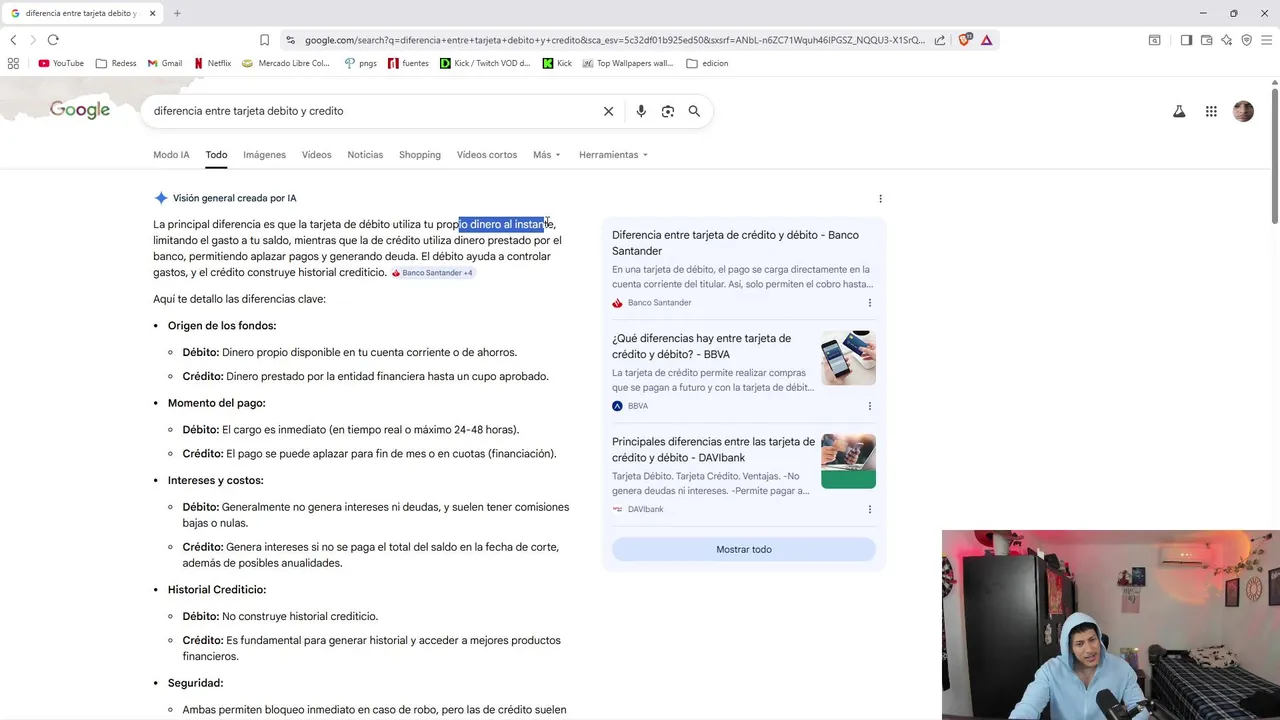Screen dimensions: 1280x720
Task: Open the Google apps grid
Action: pyautogui.click(x=1211, y=111)
